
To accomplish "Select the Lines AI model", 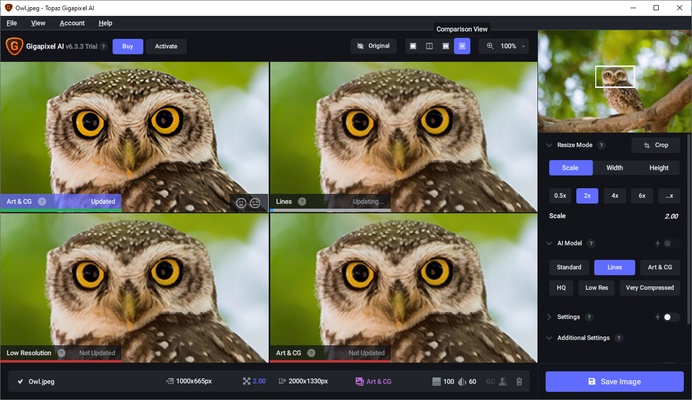I will tap(614, 267).
